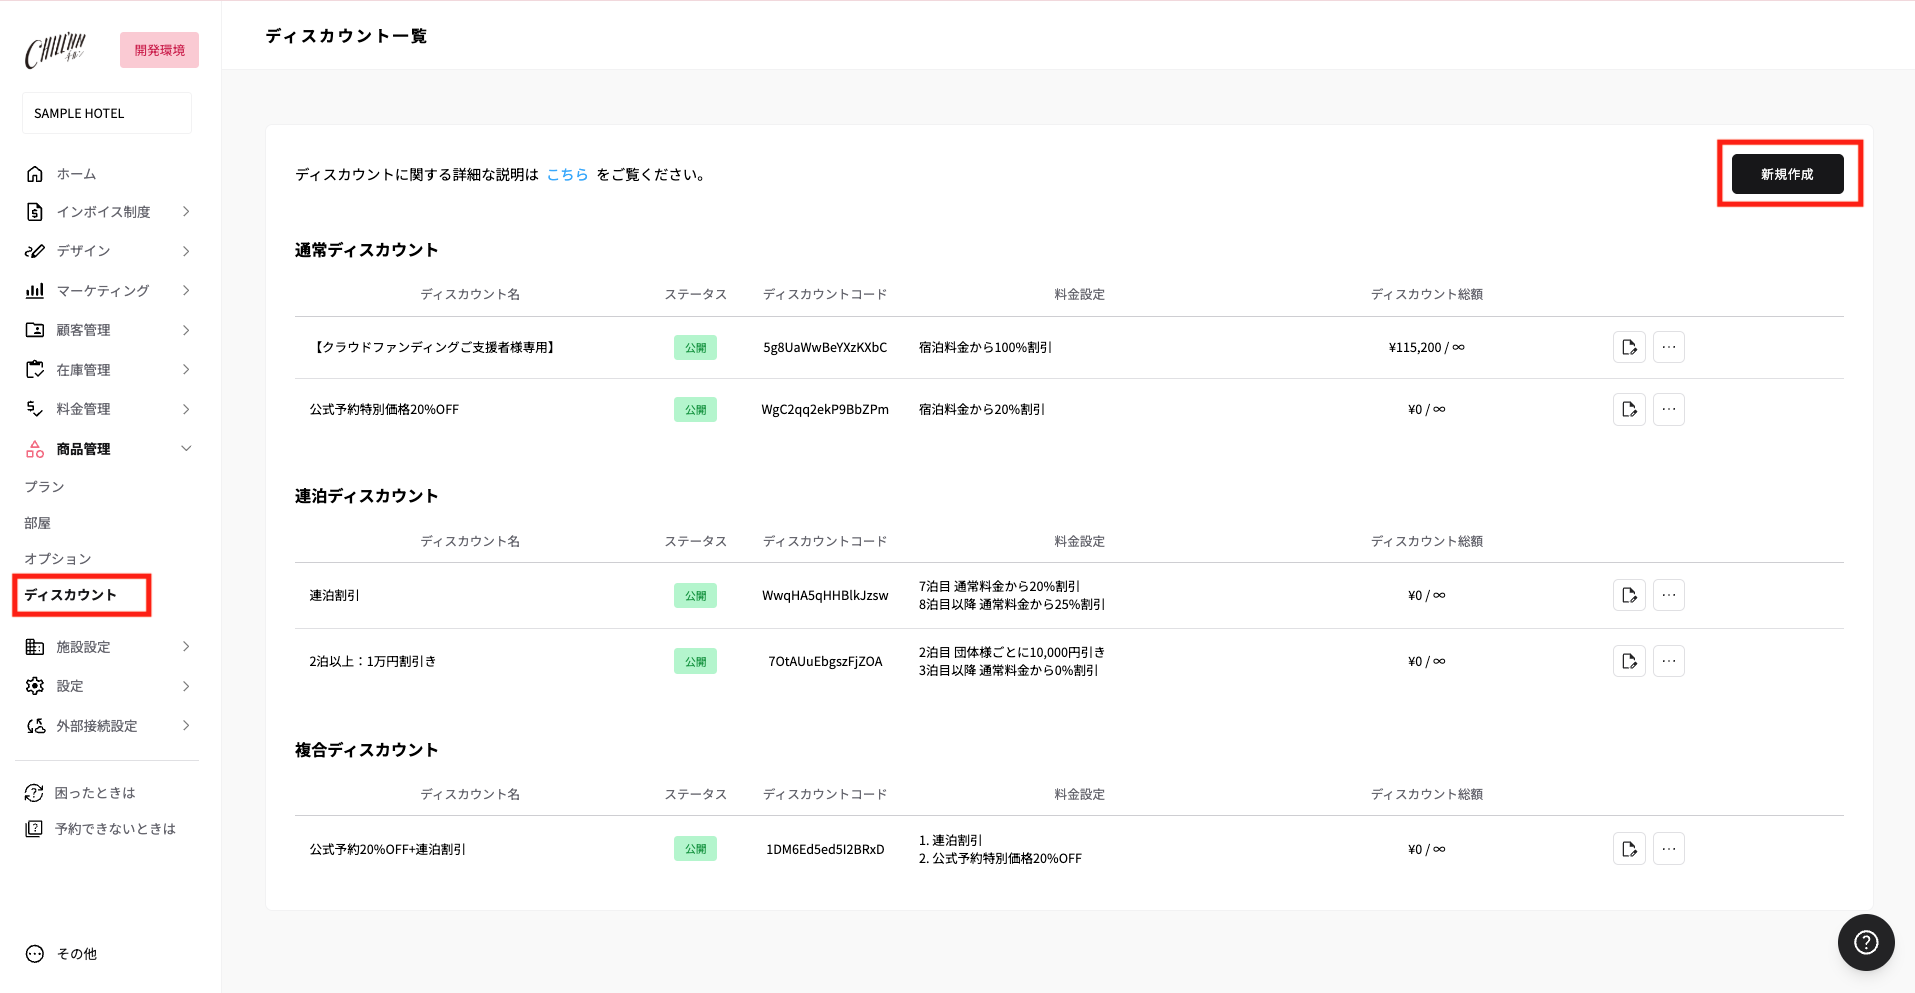Expand the マーケティング menu chevron

click(186, 291)
